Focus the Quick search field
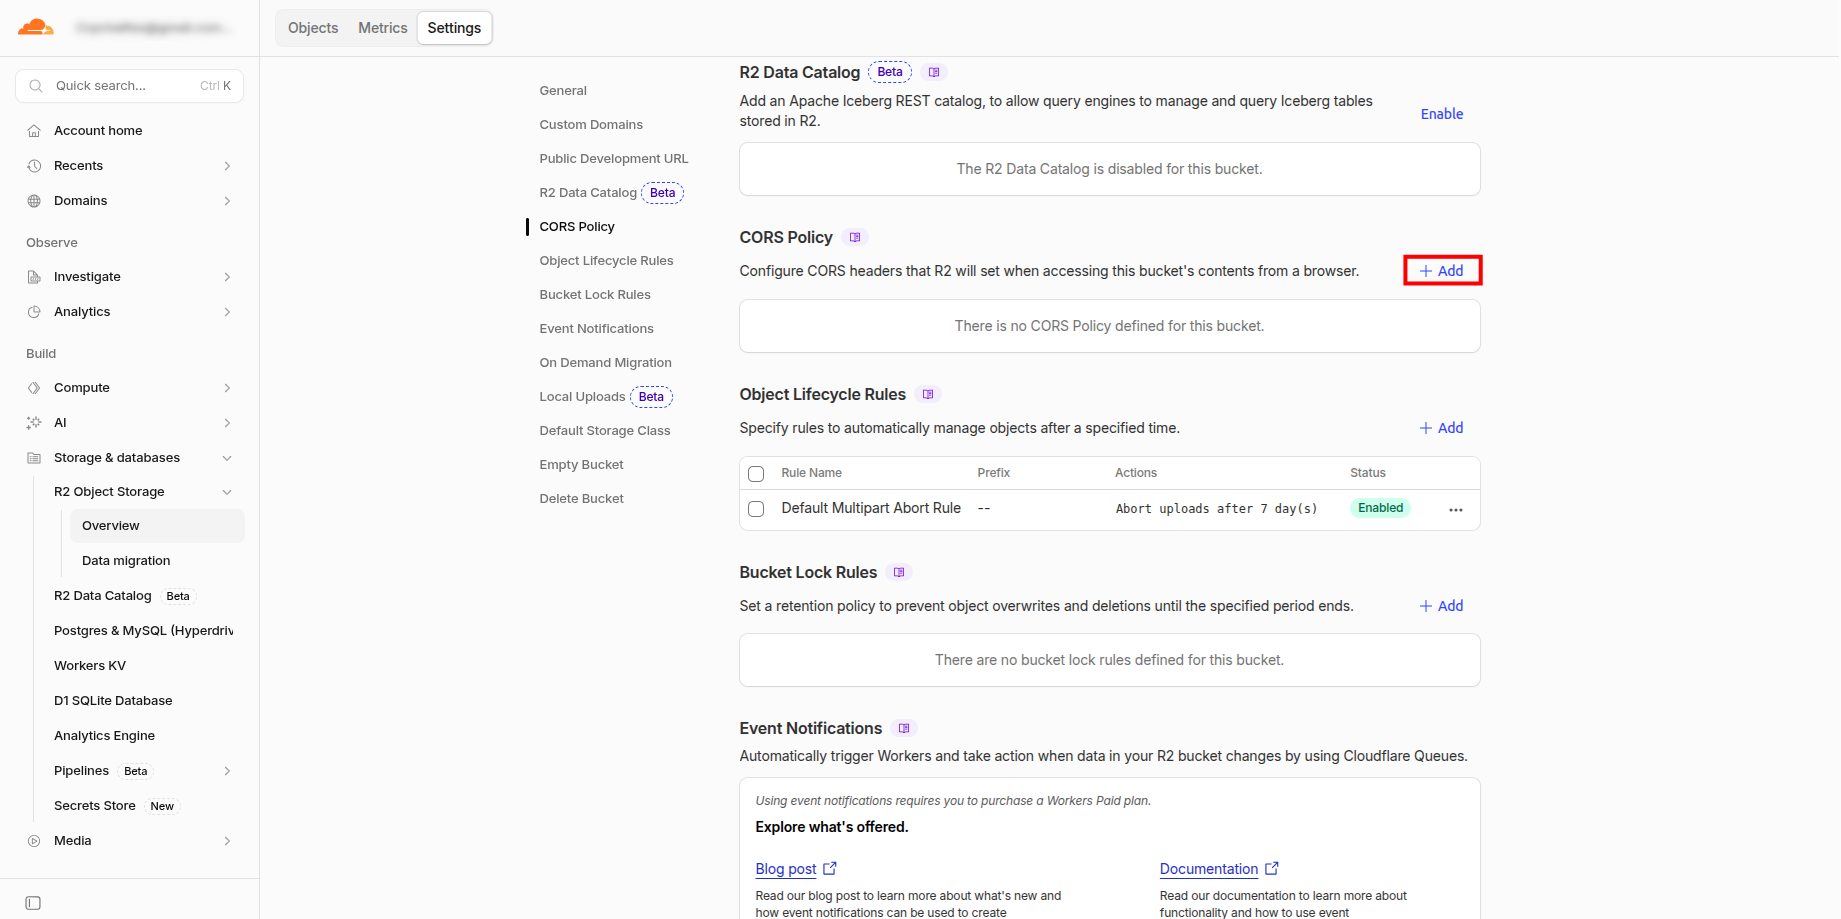 pos(130,86)
